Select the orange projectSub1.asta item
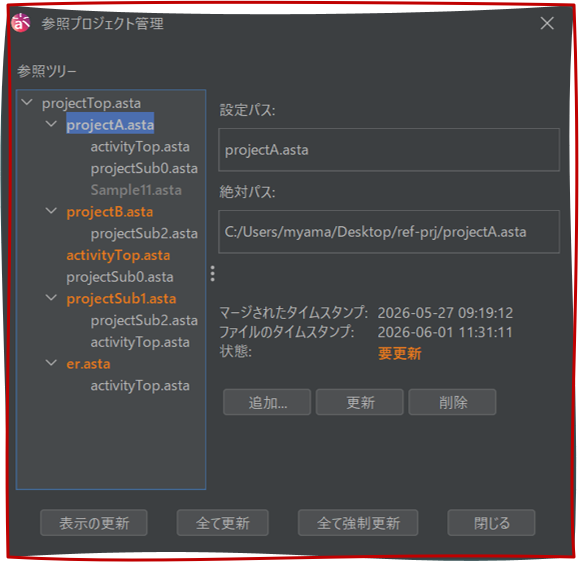The height and width of the screenshot is (562, 579). [121, 299]
